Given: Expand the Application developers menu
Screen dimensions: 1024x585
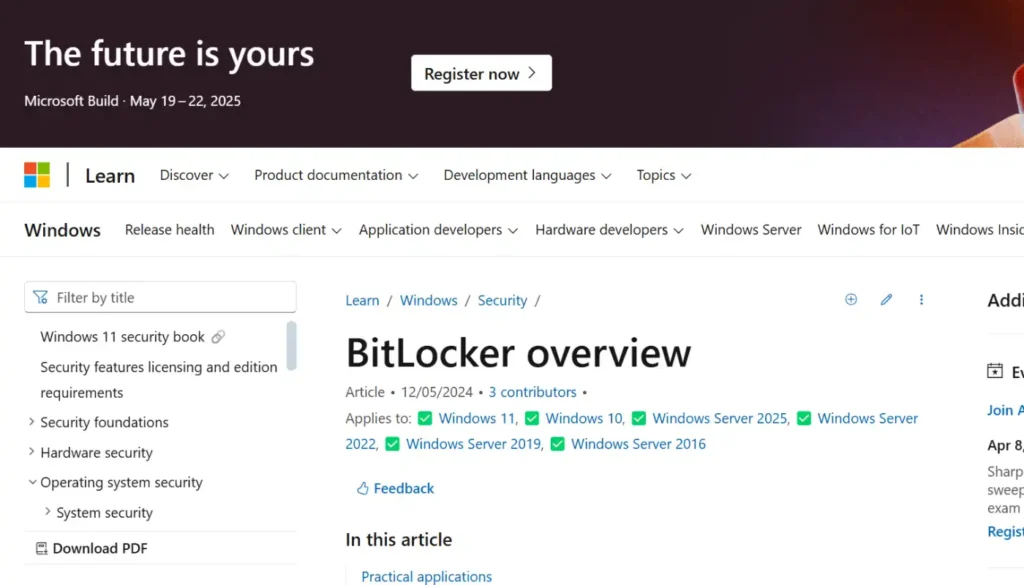Looking at the screenshot, I should pyautogui.click(x=438, y=230).
